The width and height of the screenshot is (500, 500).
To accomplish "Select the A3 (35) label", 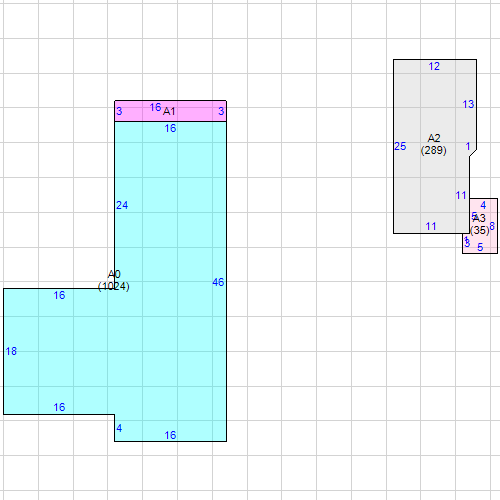I will click(480, 224).
